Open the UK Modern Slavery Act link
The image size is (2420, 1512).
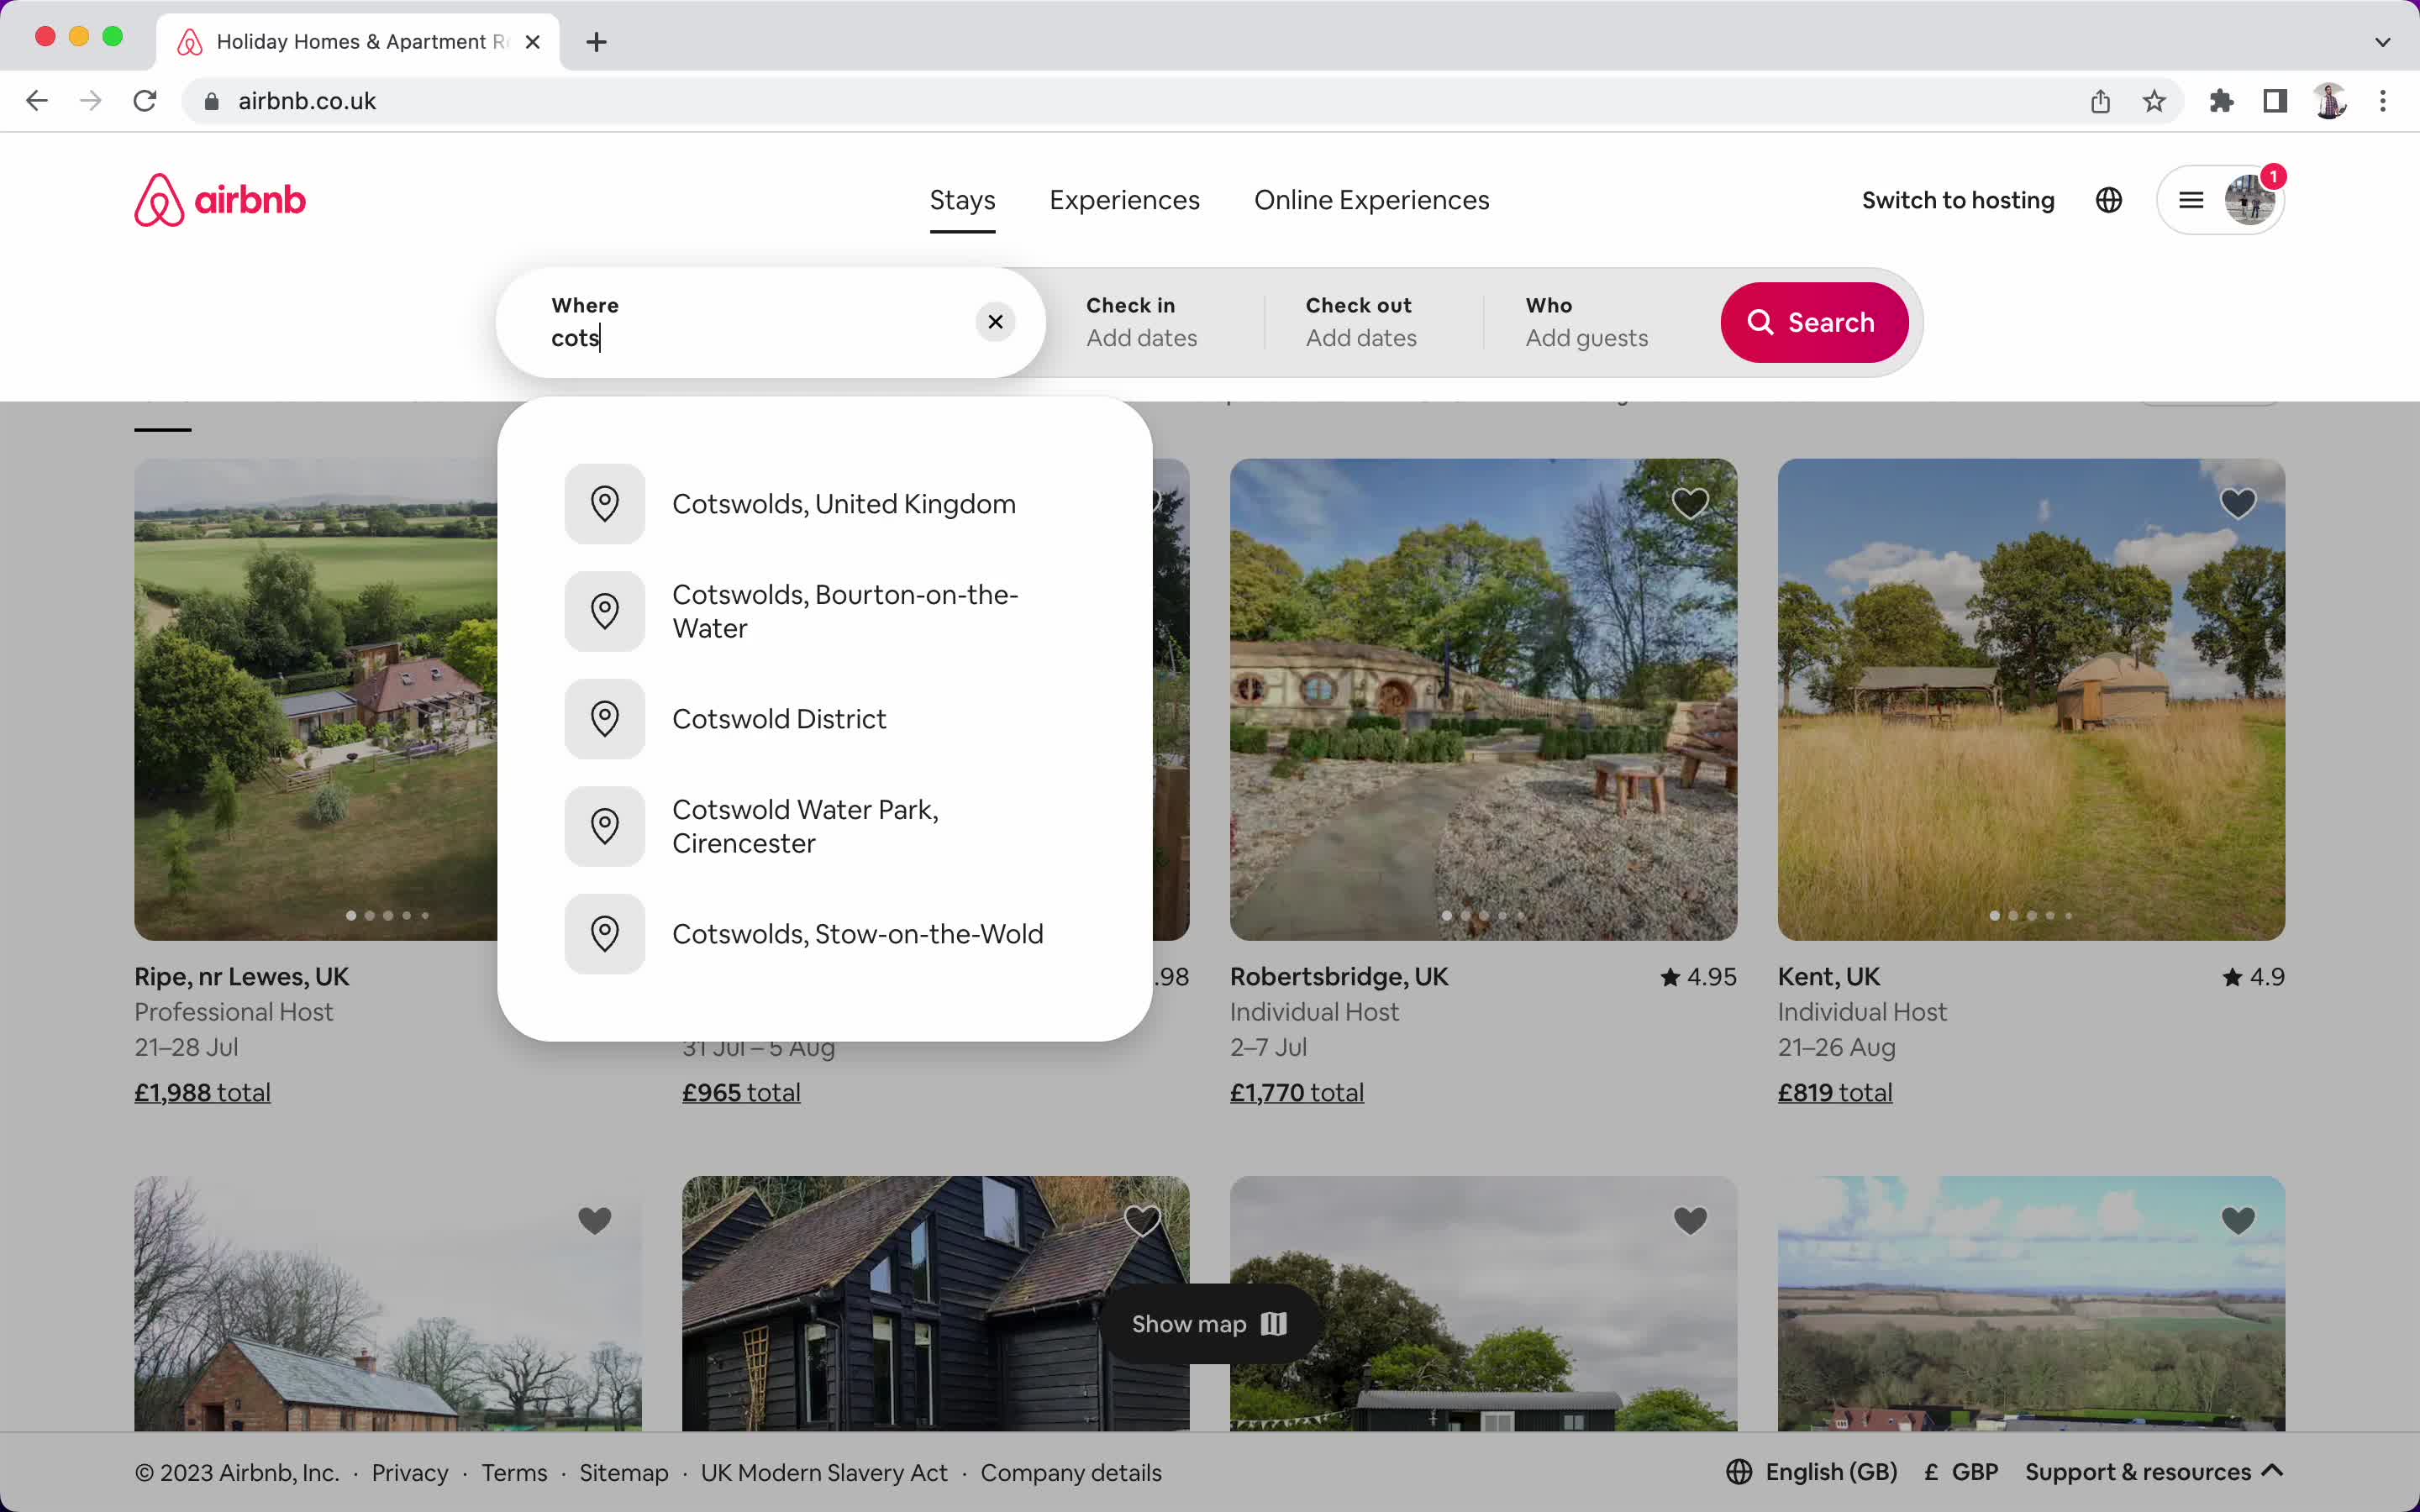click(824, 1472)
